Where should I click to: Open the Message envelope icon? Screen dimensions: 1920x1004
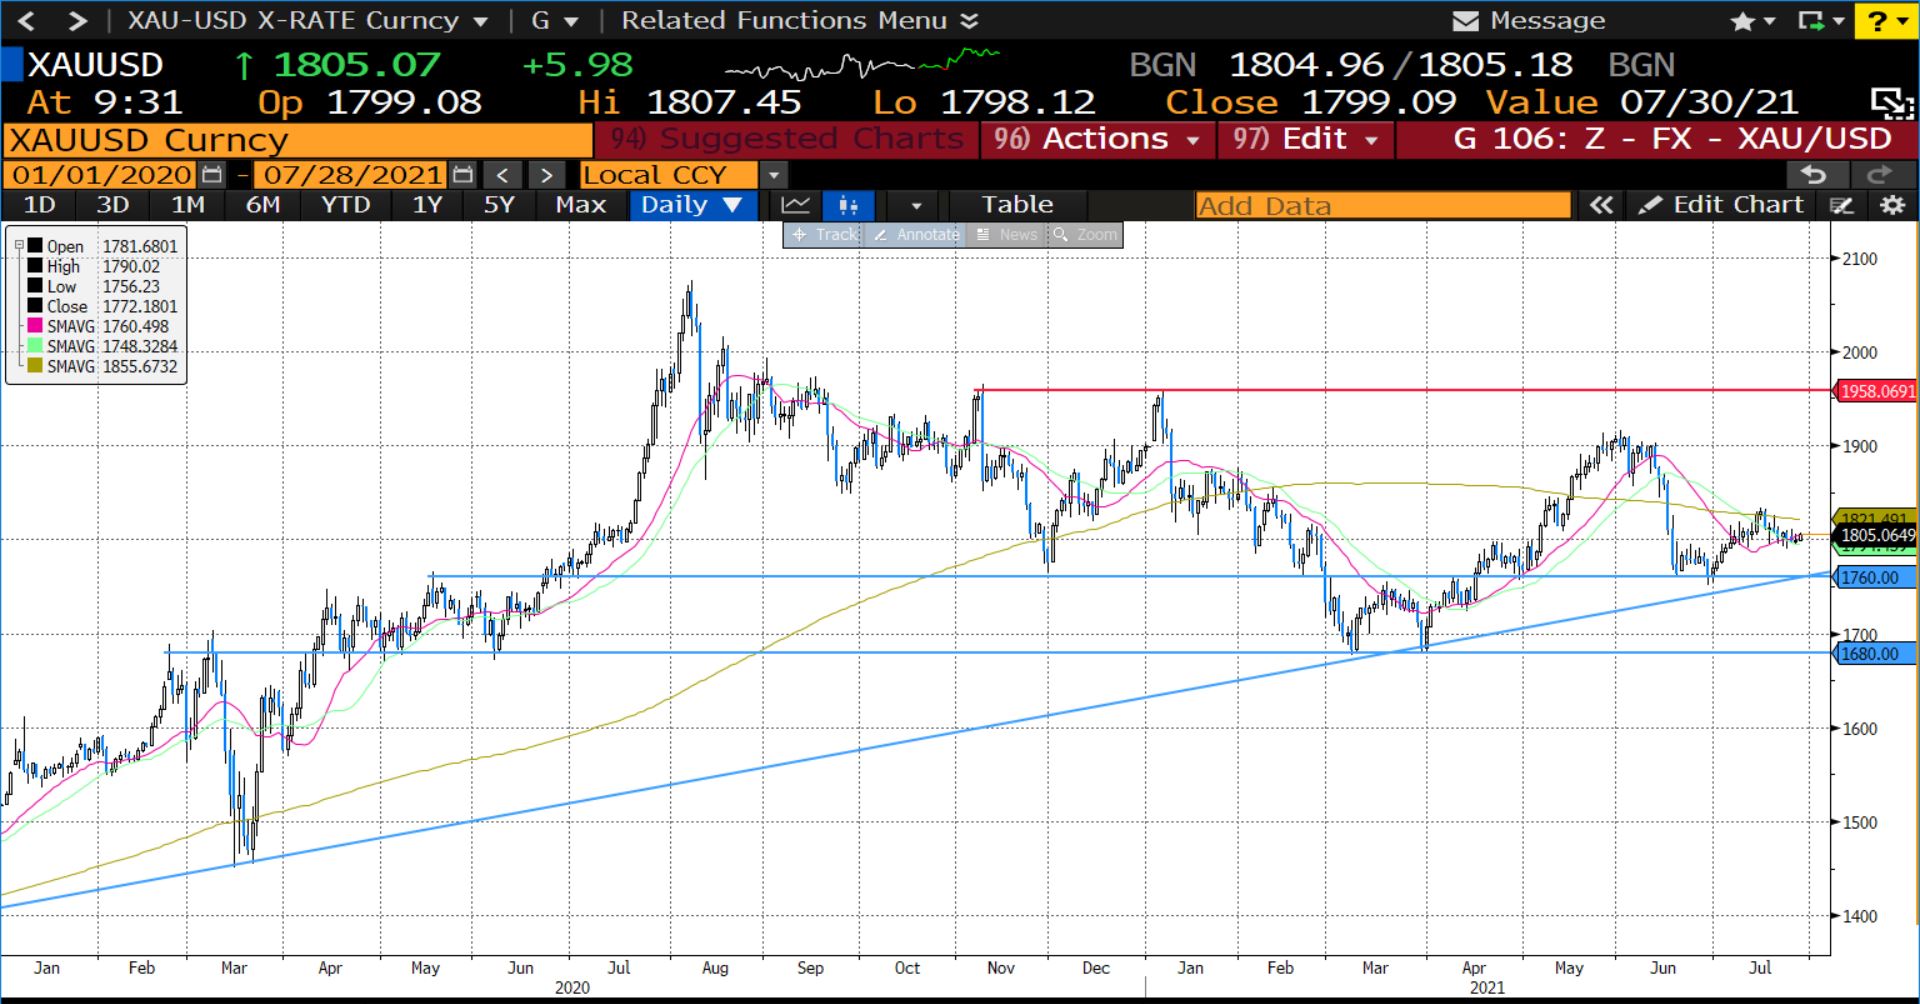point(1465,21)
